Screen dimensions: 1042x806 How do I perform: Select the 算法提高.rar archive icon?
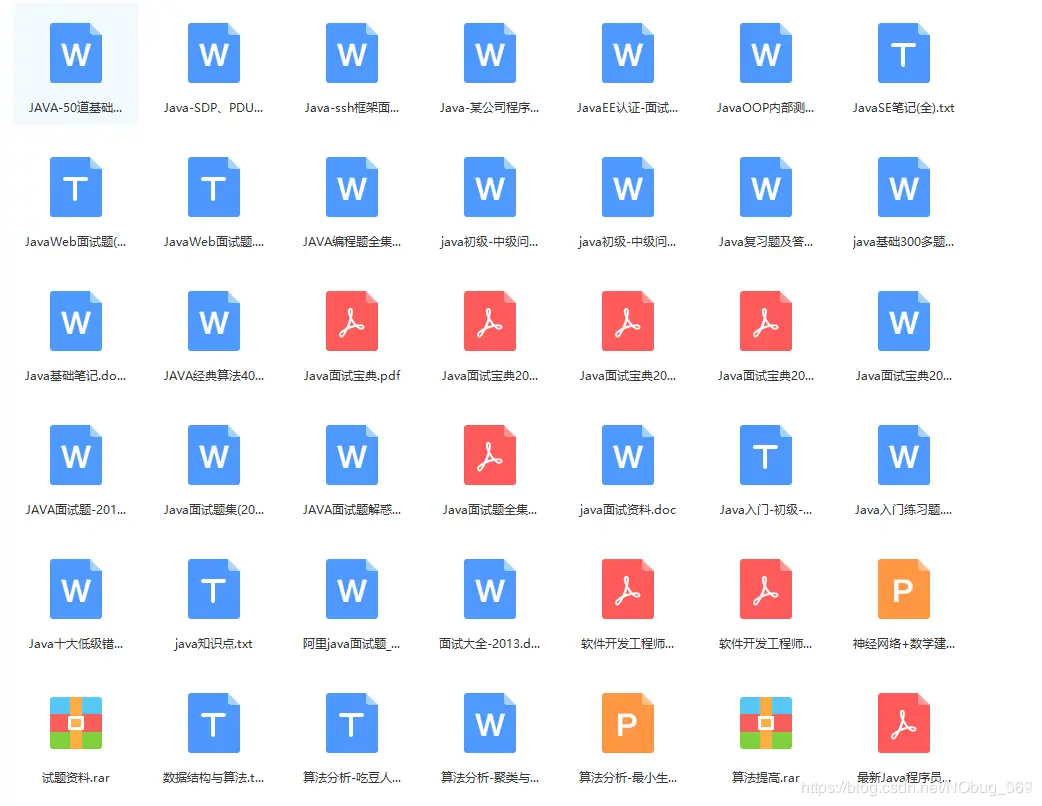tap(766, 723)
